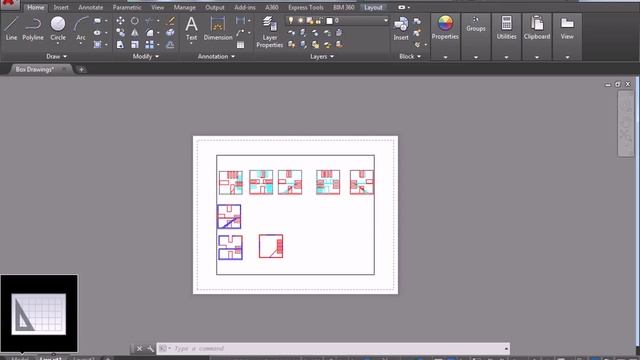640x360 pixels.
Task: Click the Rectangle icon in Draw panel
Action: (97, 21)
